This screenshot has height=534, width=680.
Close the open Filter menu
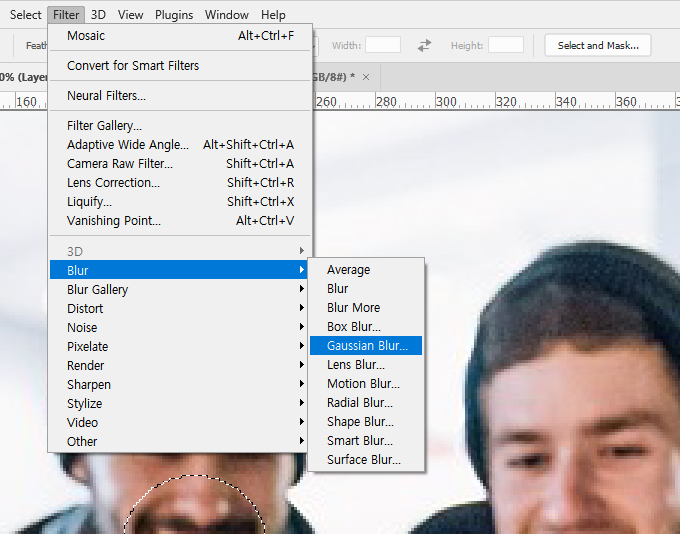(x=66, y=15)
